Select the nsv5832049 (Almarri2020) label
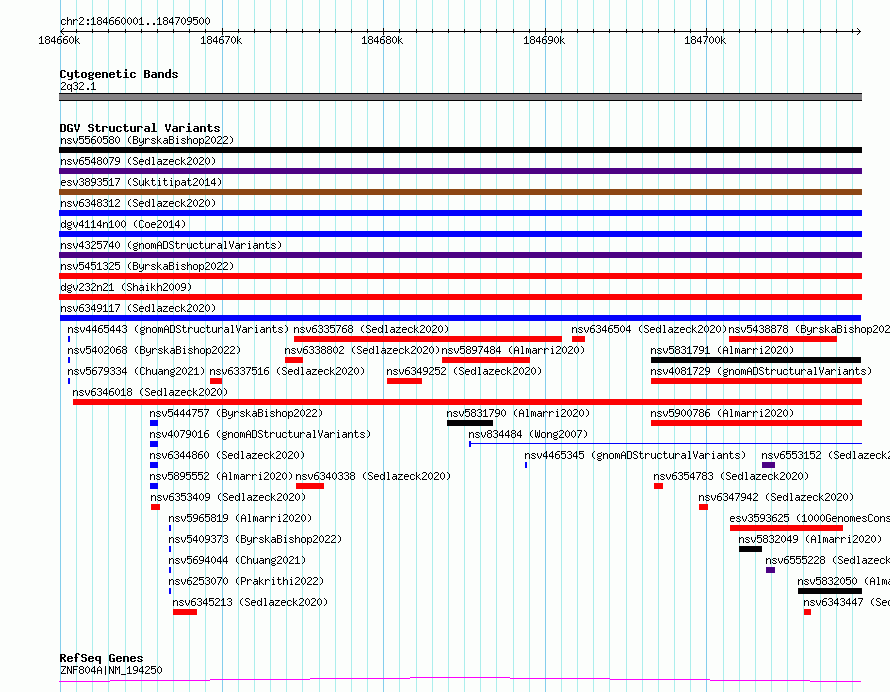 coord(810,539)
